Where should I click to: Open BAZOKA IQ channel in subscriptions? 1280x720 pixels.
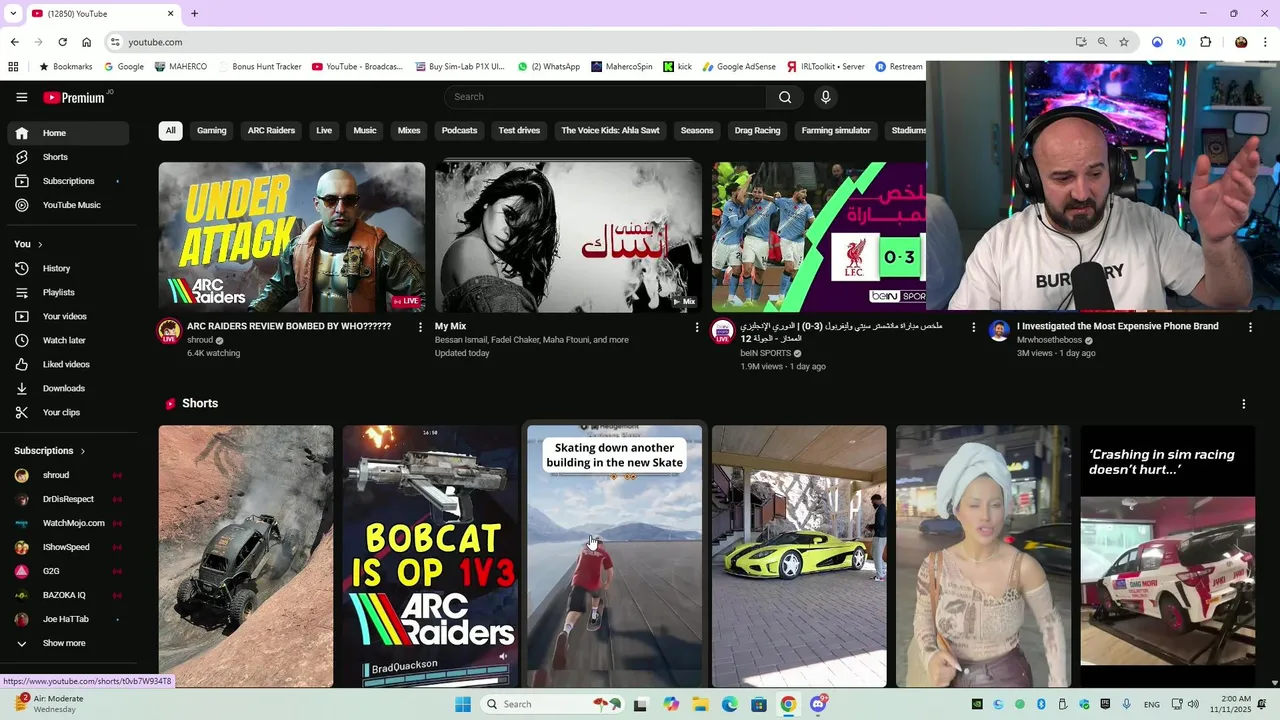click(x=68, y=595)
